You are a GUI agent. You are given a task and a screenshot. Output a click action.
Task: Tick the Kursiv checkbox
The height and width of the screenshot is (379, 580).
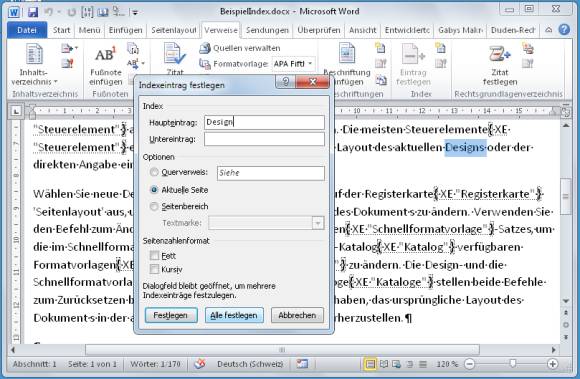pos(154,269)
